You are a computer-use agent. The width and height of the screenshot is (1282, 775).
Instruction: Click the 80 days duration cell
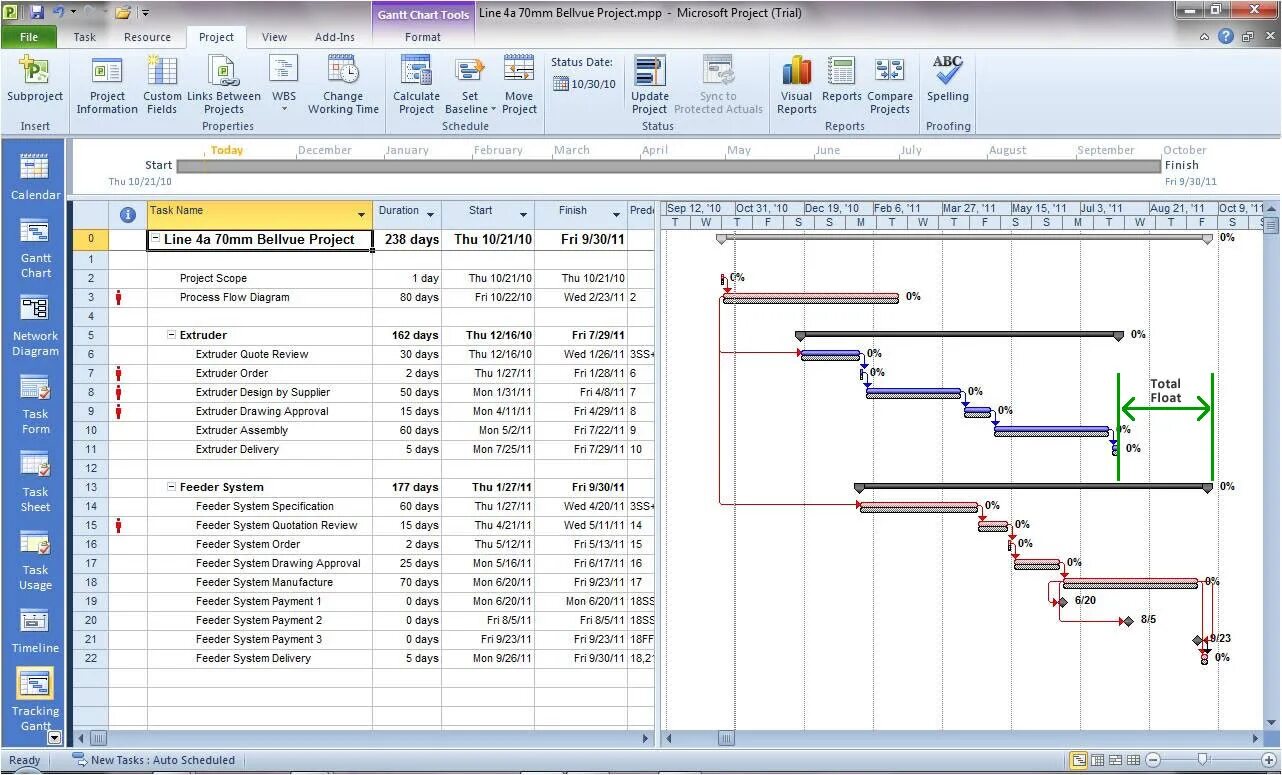click(x=407, y=297)
